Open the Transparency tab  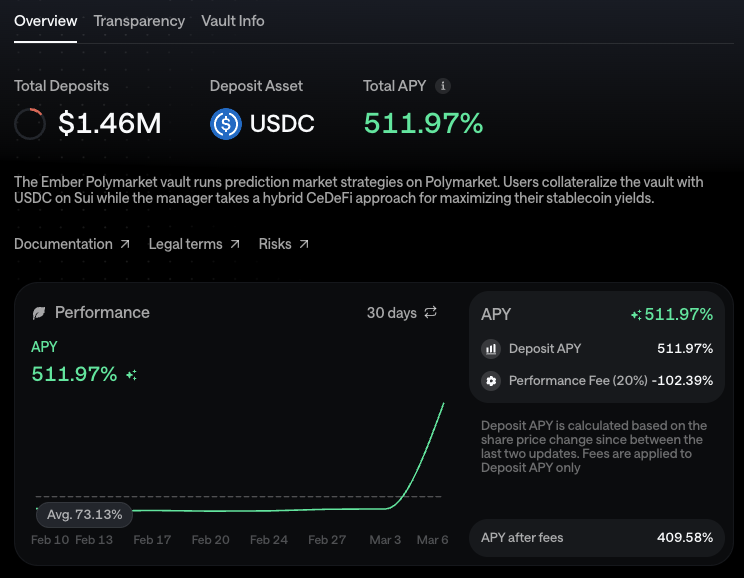[x=139, y=21]
